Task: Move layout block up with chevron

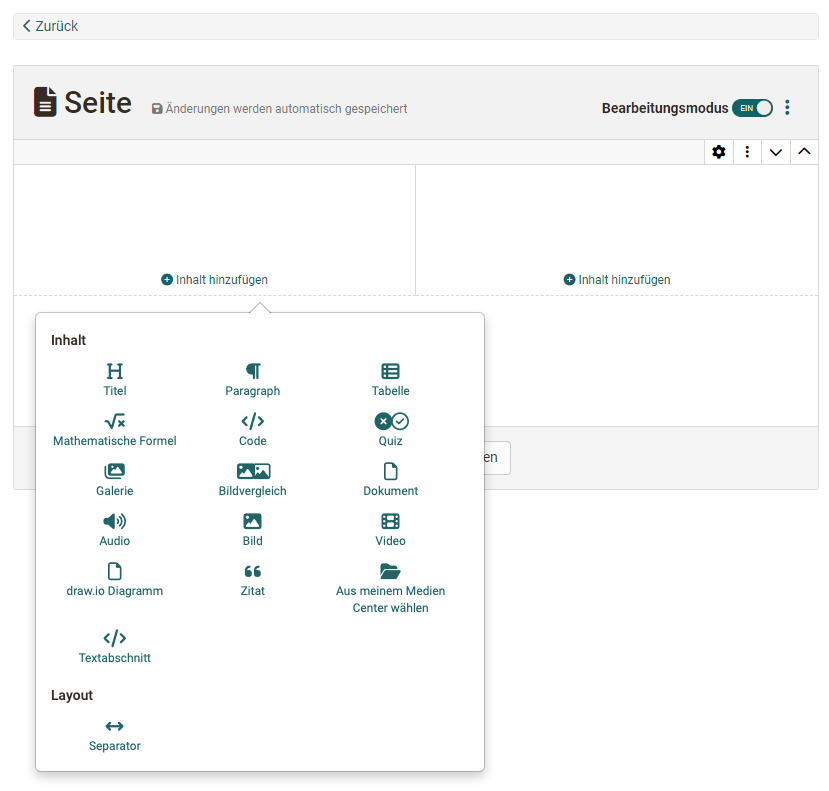Action: click(804, 152)
